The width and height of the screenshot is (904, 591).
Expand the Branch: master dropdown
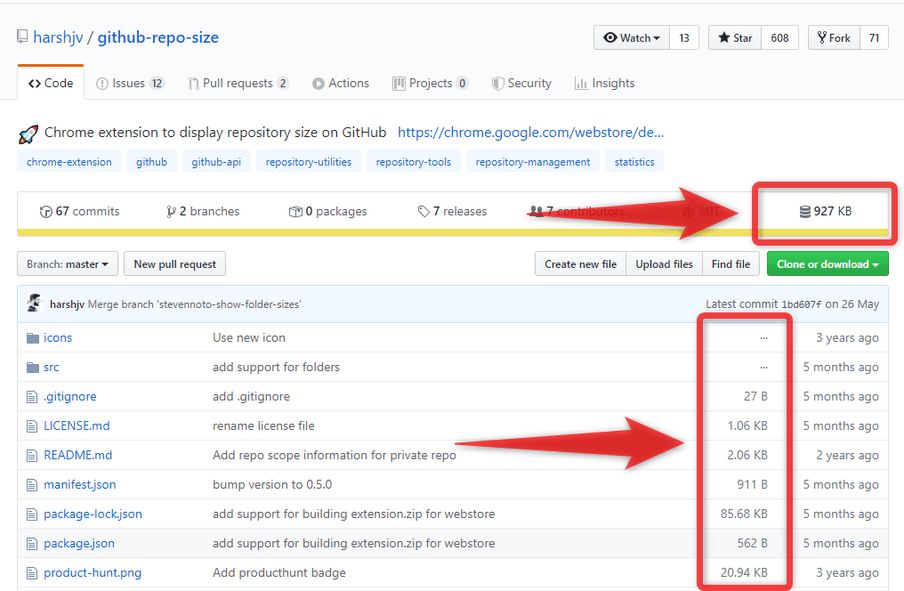click(67, 264)
